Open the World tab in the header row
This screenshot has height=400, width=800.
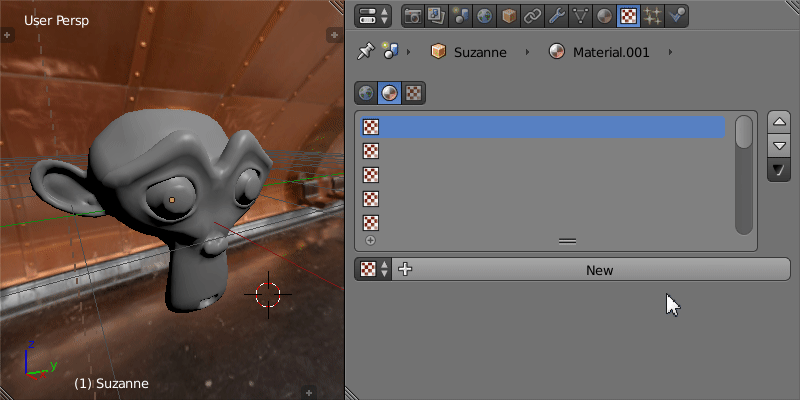point(485,16)
